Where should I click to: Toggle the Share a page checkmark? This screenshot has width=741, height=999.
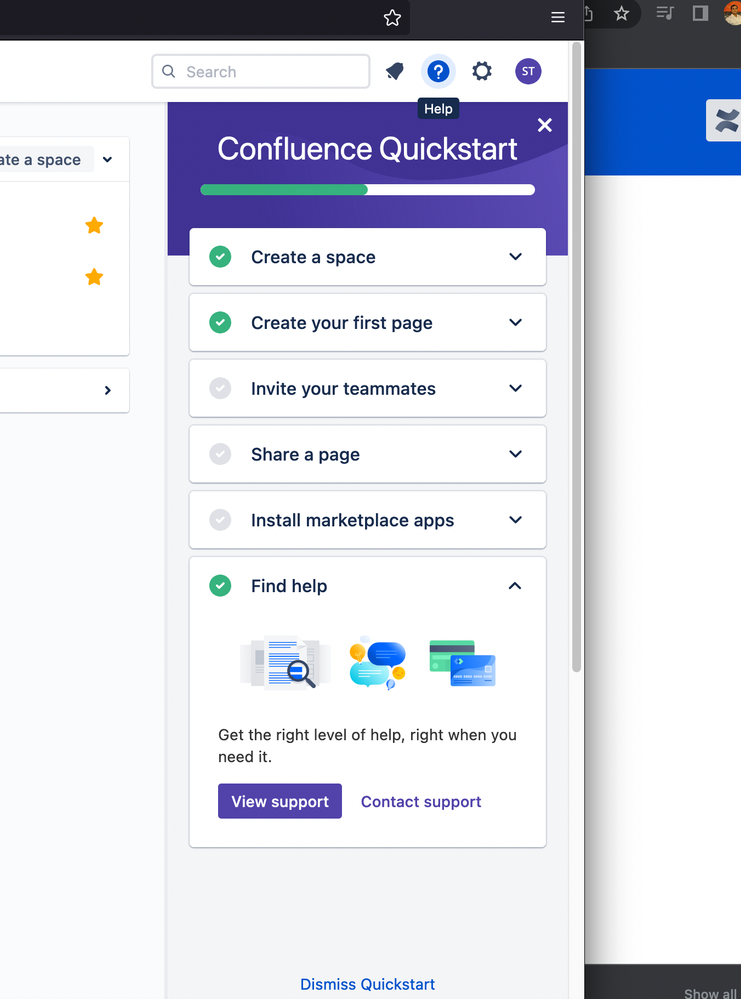[220, 454]
